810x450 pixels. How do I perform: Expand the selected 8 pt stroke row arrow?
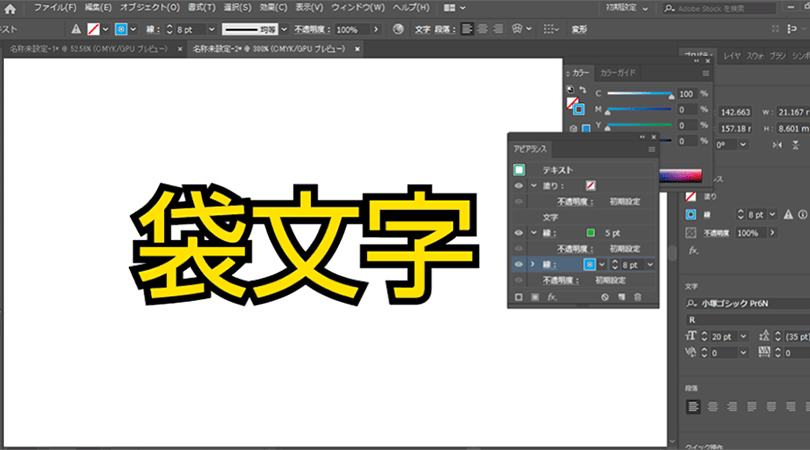pyautogui.click(x=532, y=264)
